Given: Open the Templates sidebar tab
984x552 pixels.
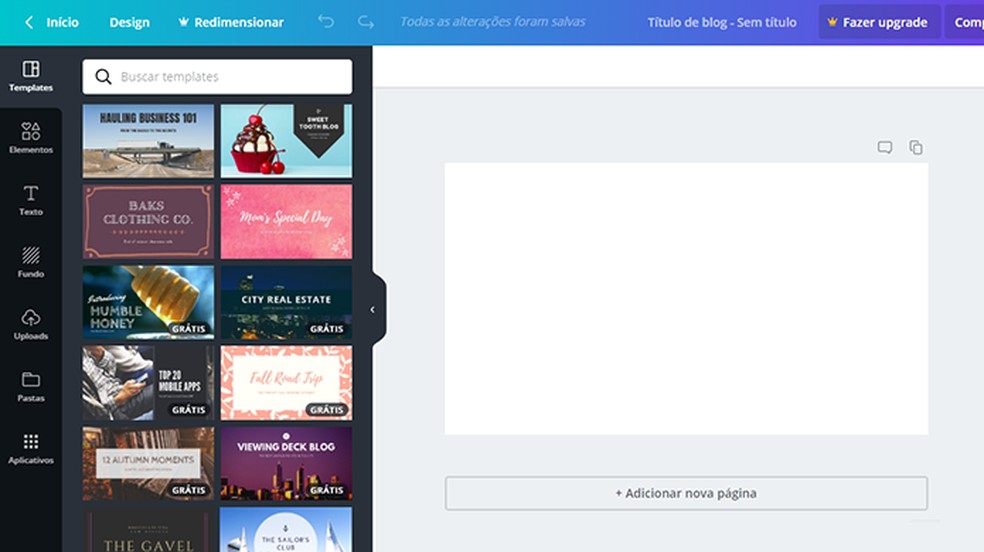Looking at the screenshot, I should pos(31,77).
